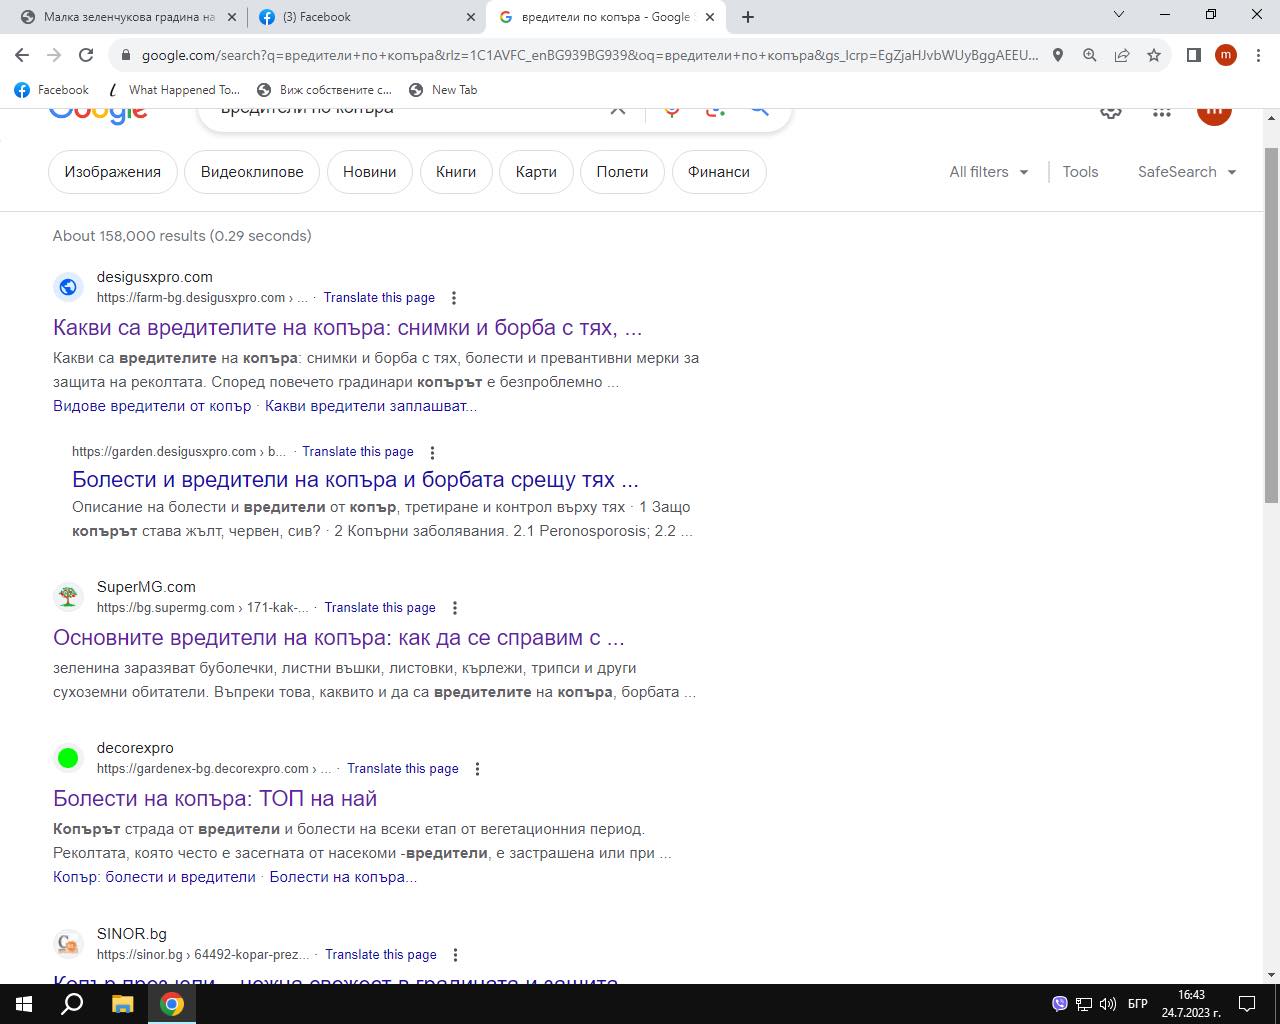This screenshot has width=1280, height=1024.
Task: Open the Viber icon in system tray
Action: 1059,1003
